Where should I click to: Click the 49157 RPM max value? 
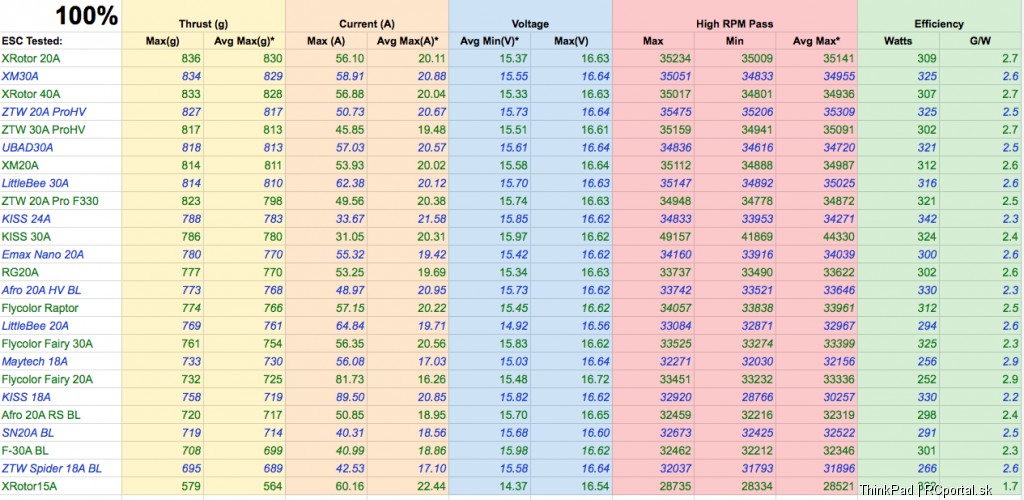coord(675,237)
